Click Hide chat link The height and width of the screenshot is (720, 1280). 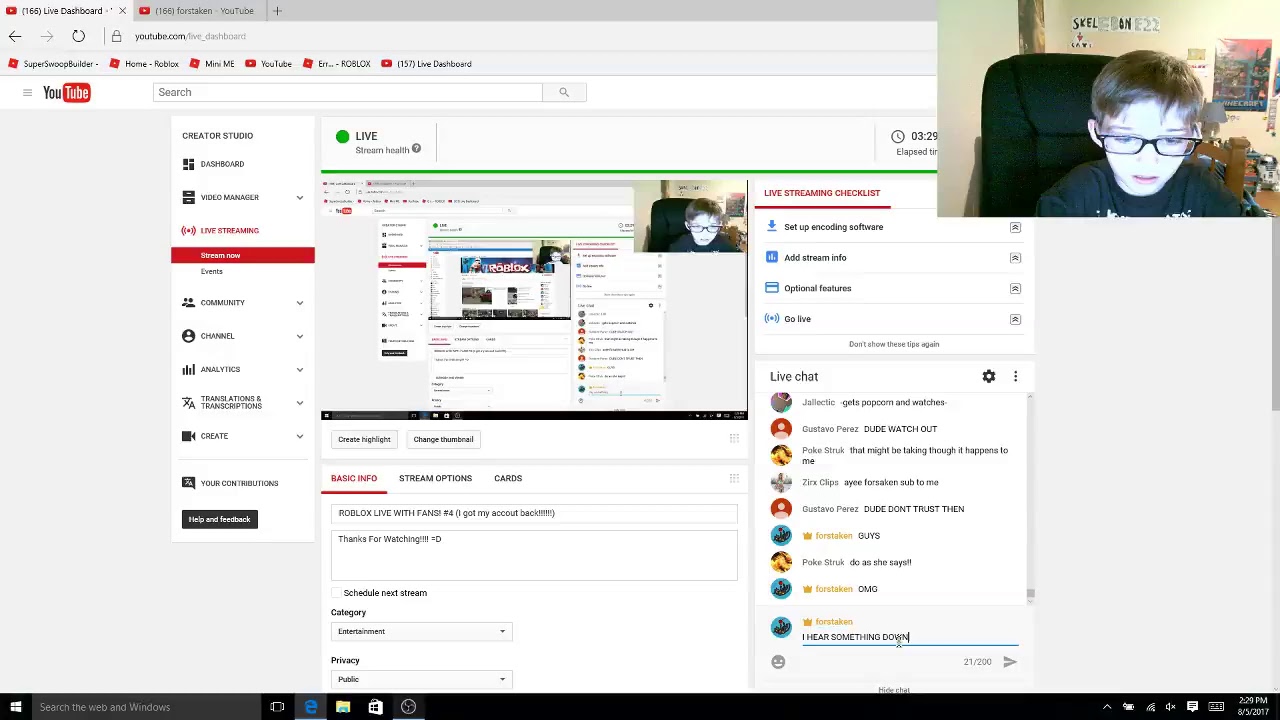(894, 690)
